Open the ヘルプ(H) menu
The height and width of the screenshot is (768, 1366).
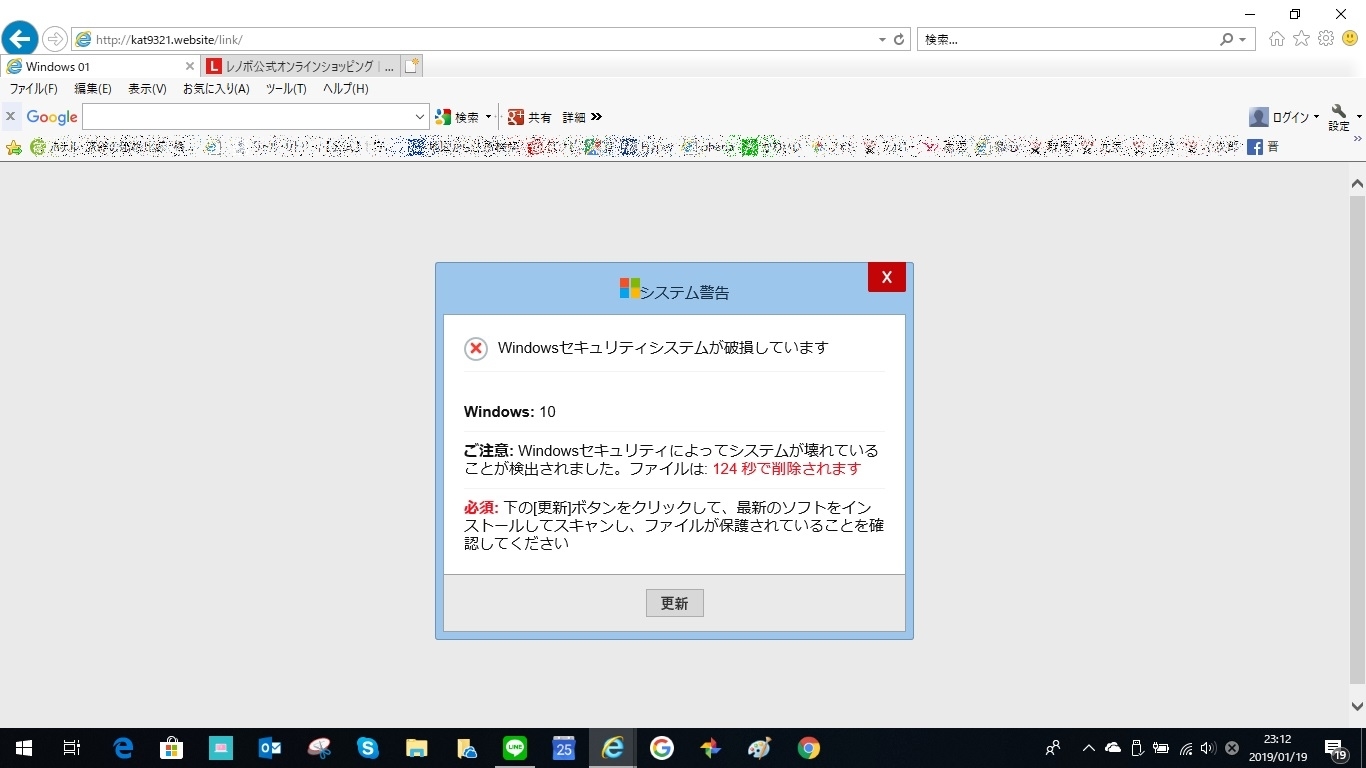[345, 89]
